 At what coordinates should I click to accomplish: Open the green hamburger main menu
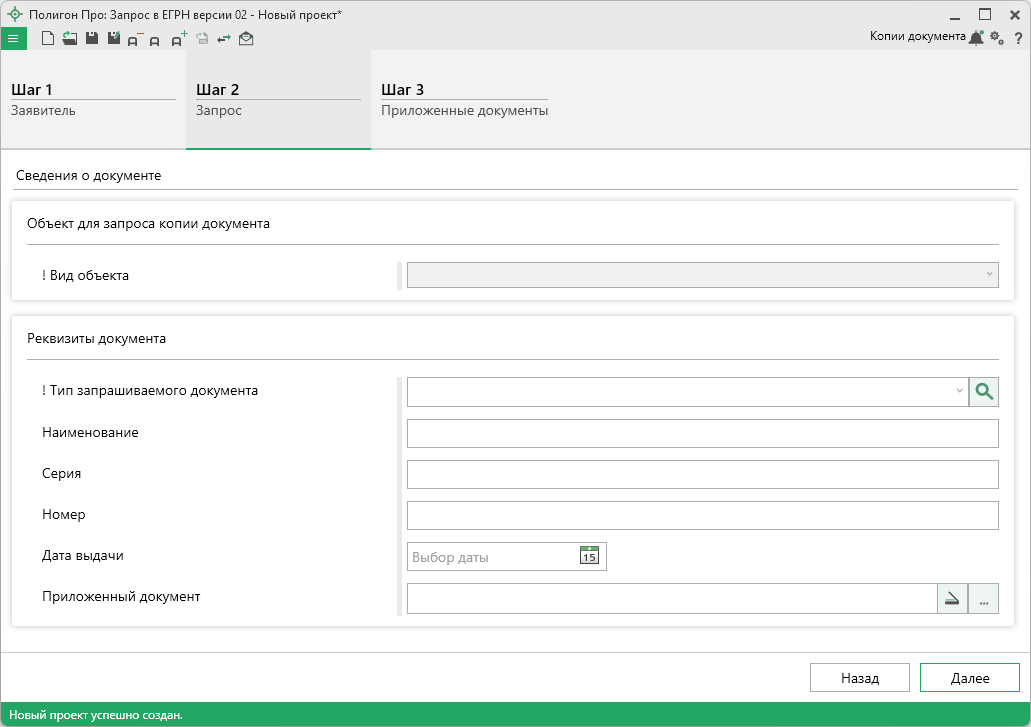[13, 39]
